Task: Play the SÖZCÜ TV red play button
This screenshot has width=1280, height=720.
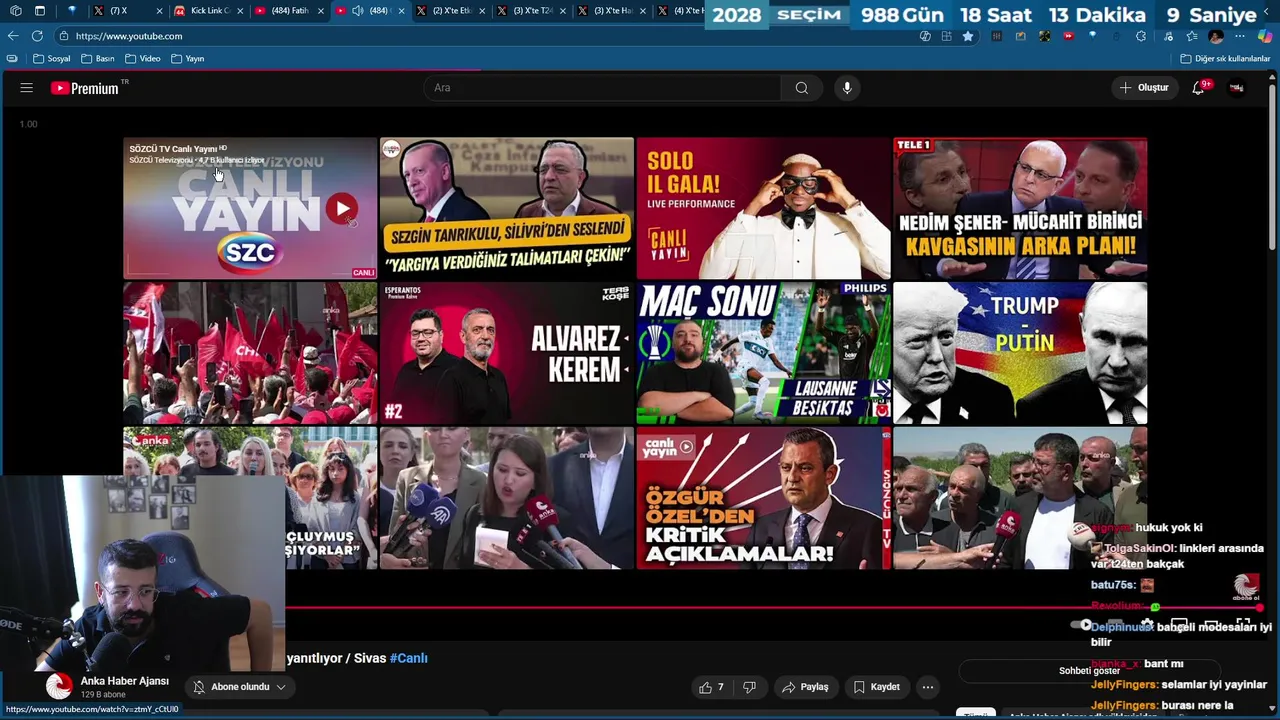Action: coord(342,209)
